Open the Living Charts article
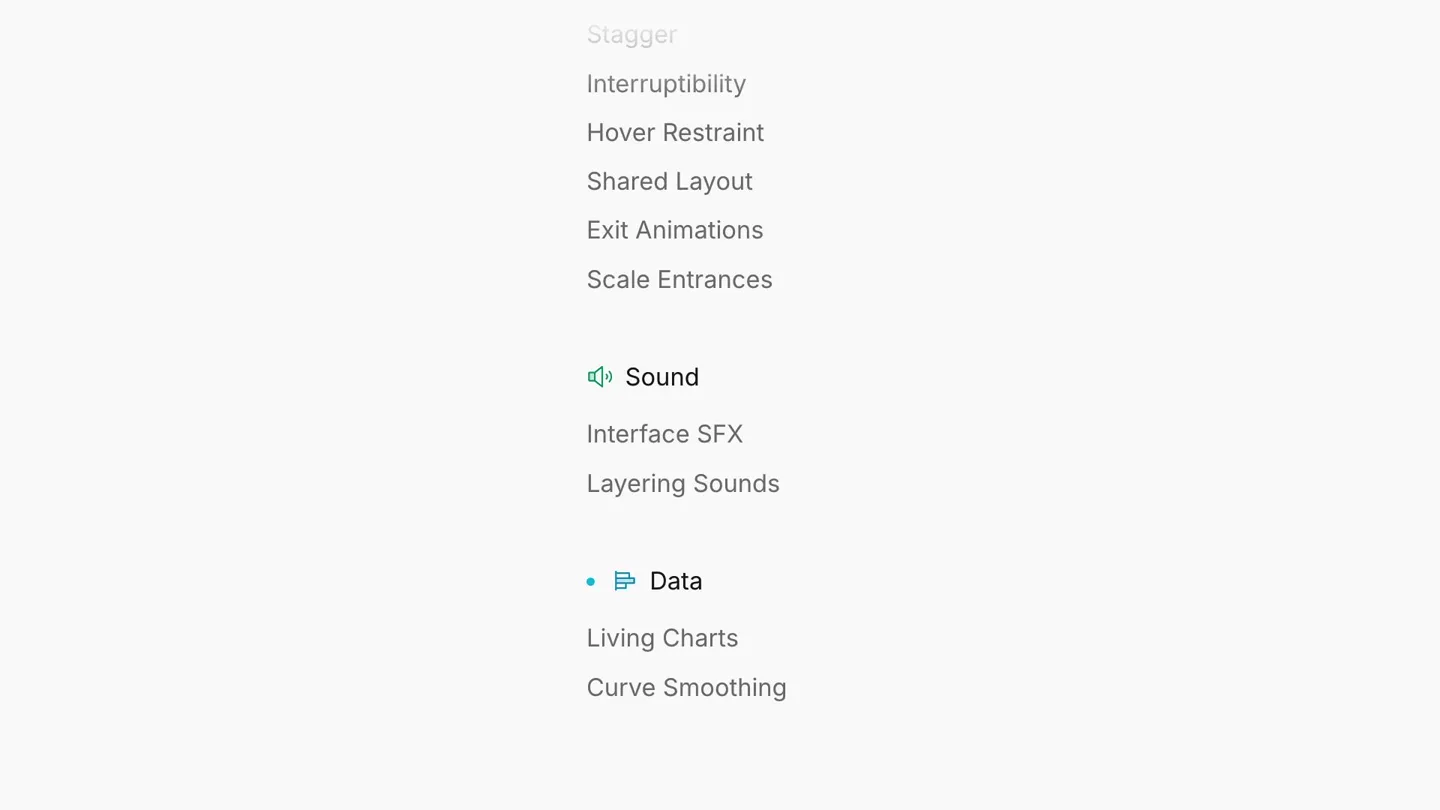 tap(663, 638)
